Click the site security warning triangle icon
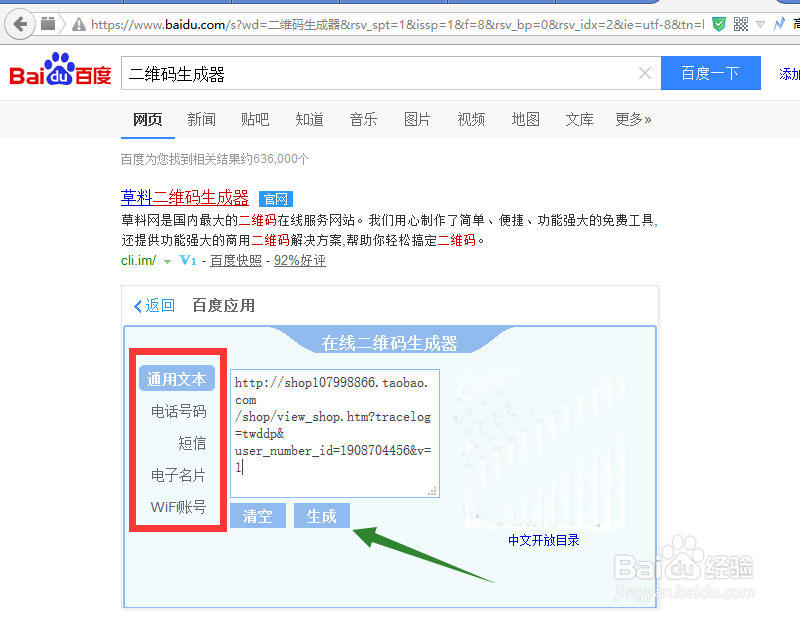 pos(79,24)
